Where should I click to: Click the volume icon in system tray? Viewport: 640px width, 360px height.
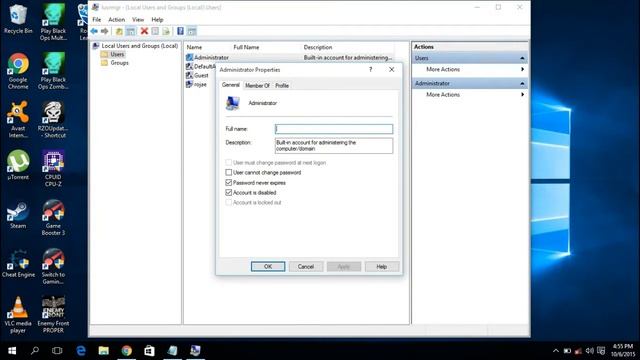click(x=589, y=351)
